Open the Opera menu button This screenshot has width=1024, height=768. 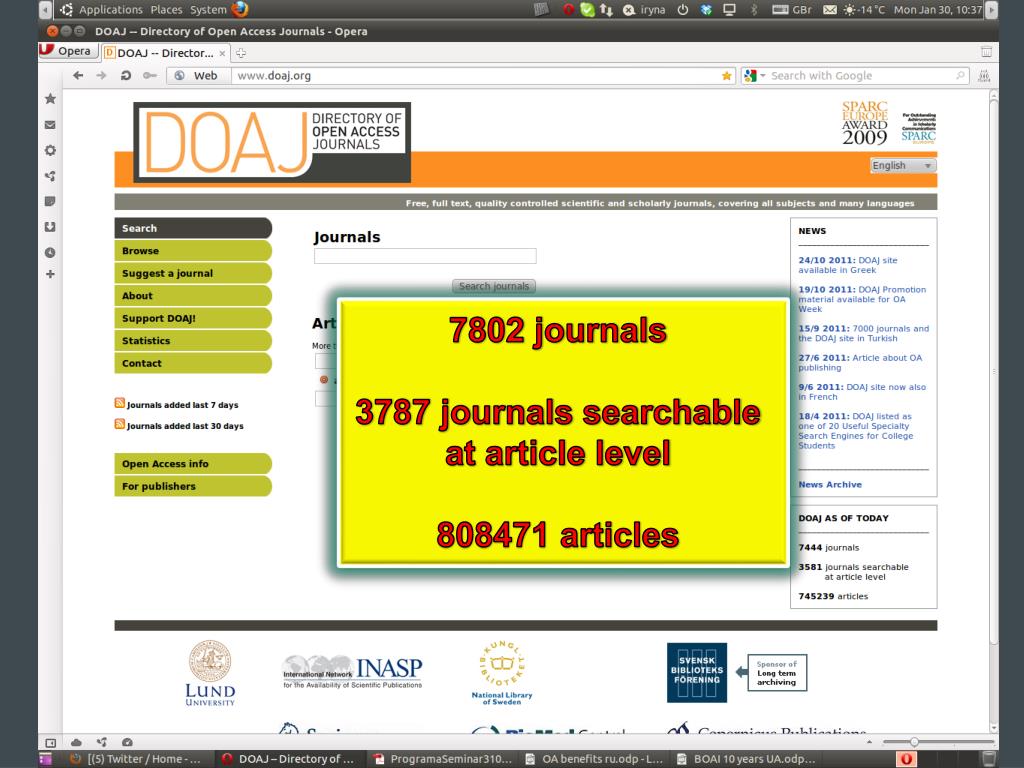(x=69, y=51)
